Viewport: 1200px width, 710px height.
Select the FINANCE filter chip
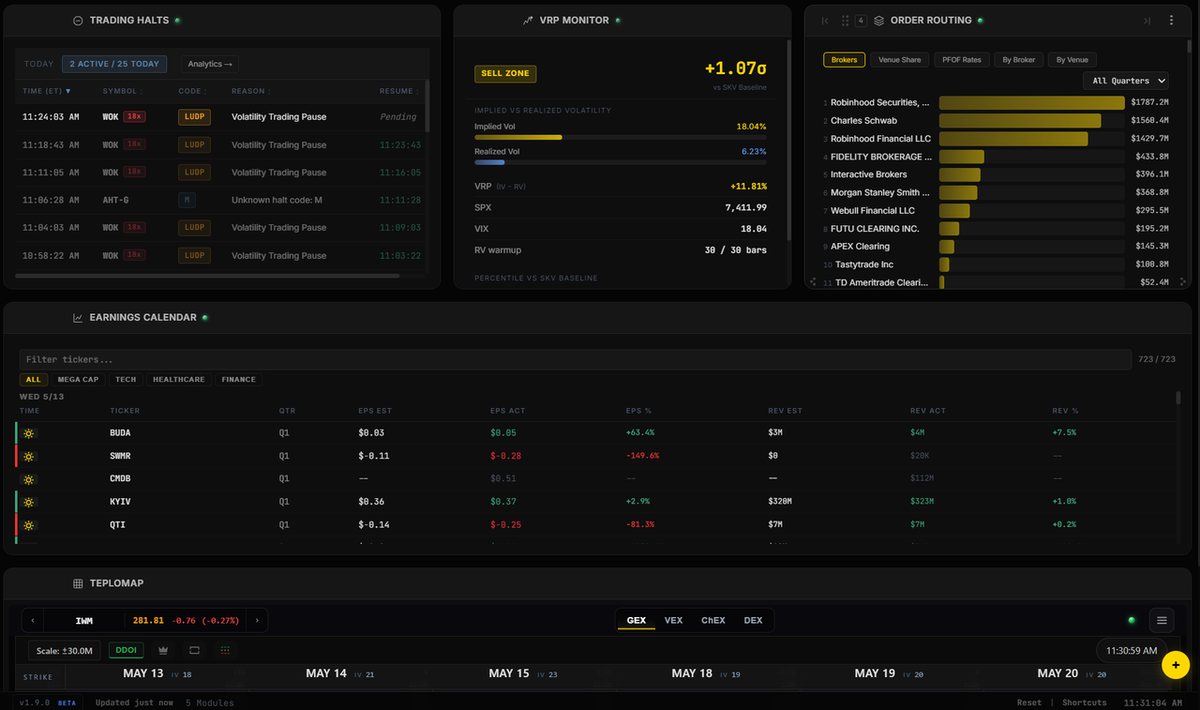tap(239, 380)
